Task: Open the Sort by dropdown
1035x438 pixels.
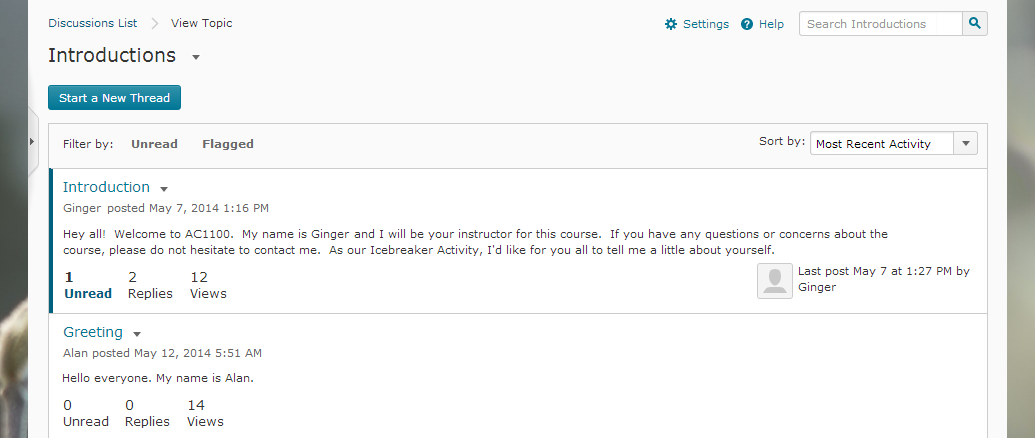Action: point(894,144)
